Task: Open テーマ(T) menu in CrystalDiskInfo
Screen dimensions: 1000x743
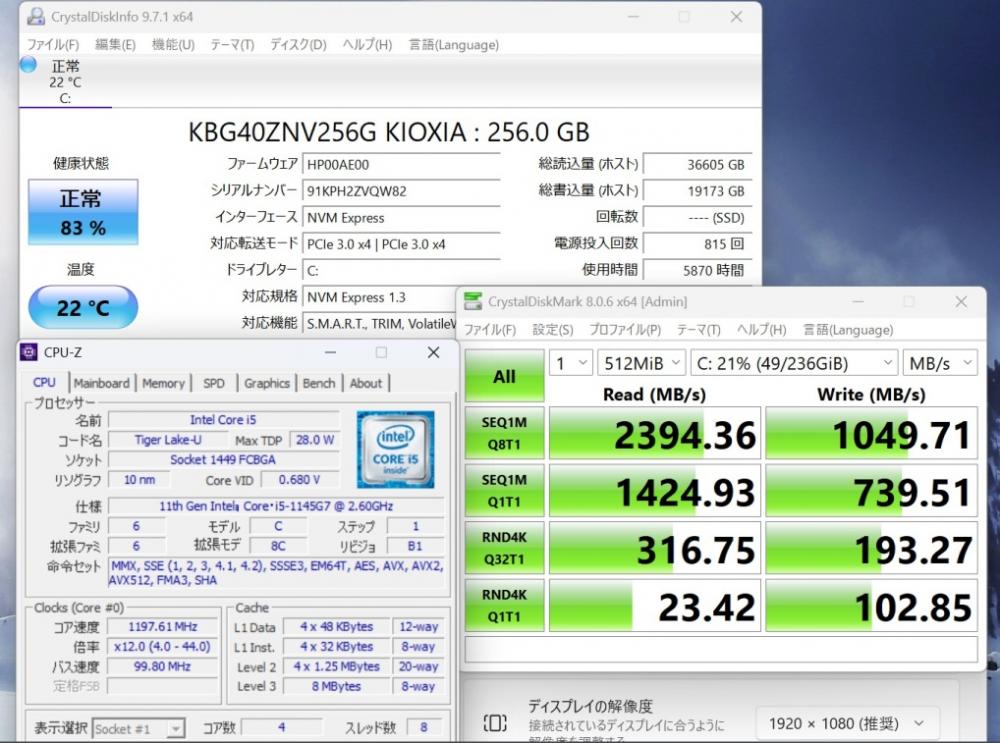Action: pyautogui.click(x=232, y=45)
